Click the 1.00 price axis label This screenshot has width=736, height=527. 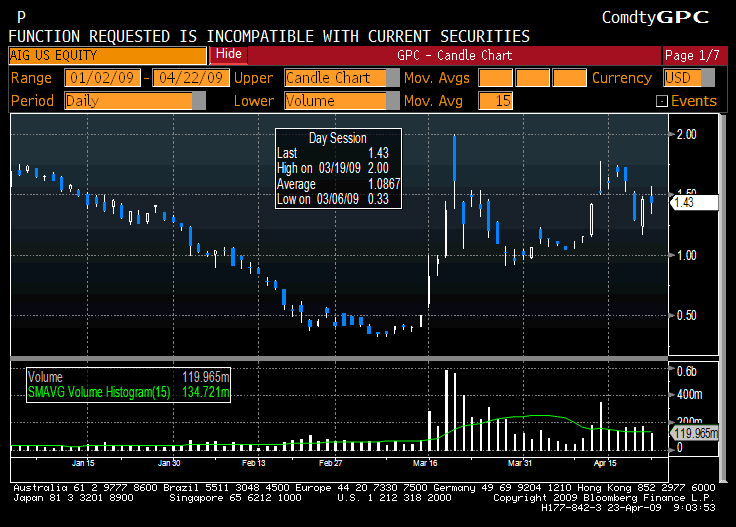point(686,255)
